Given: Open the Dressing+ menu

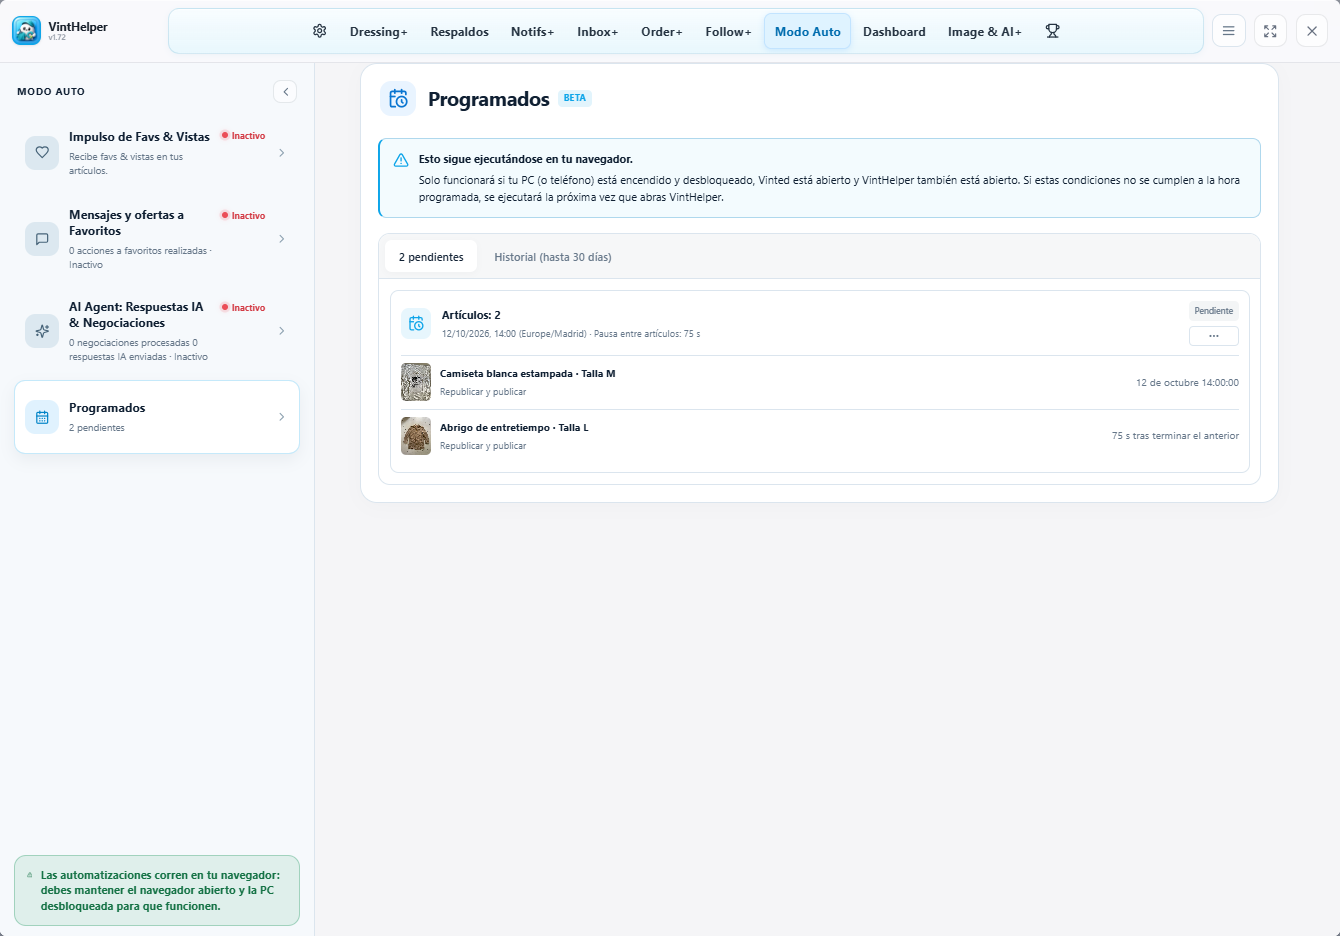Looking at the screenshot, I should pyautogui.click(x=378, y=32).
